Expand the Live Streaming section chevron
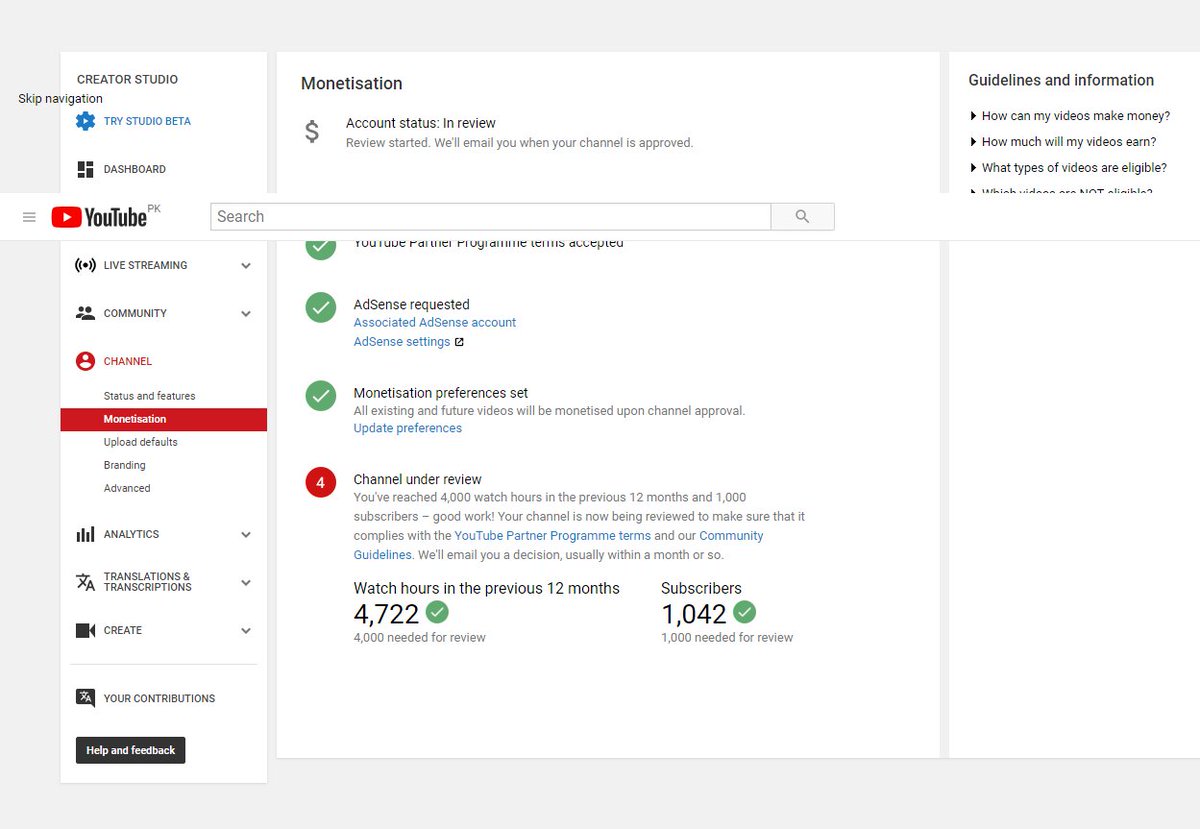Viewport: 1200px width, 829px height. [x=246, y=266]
